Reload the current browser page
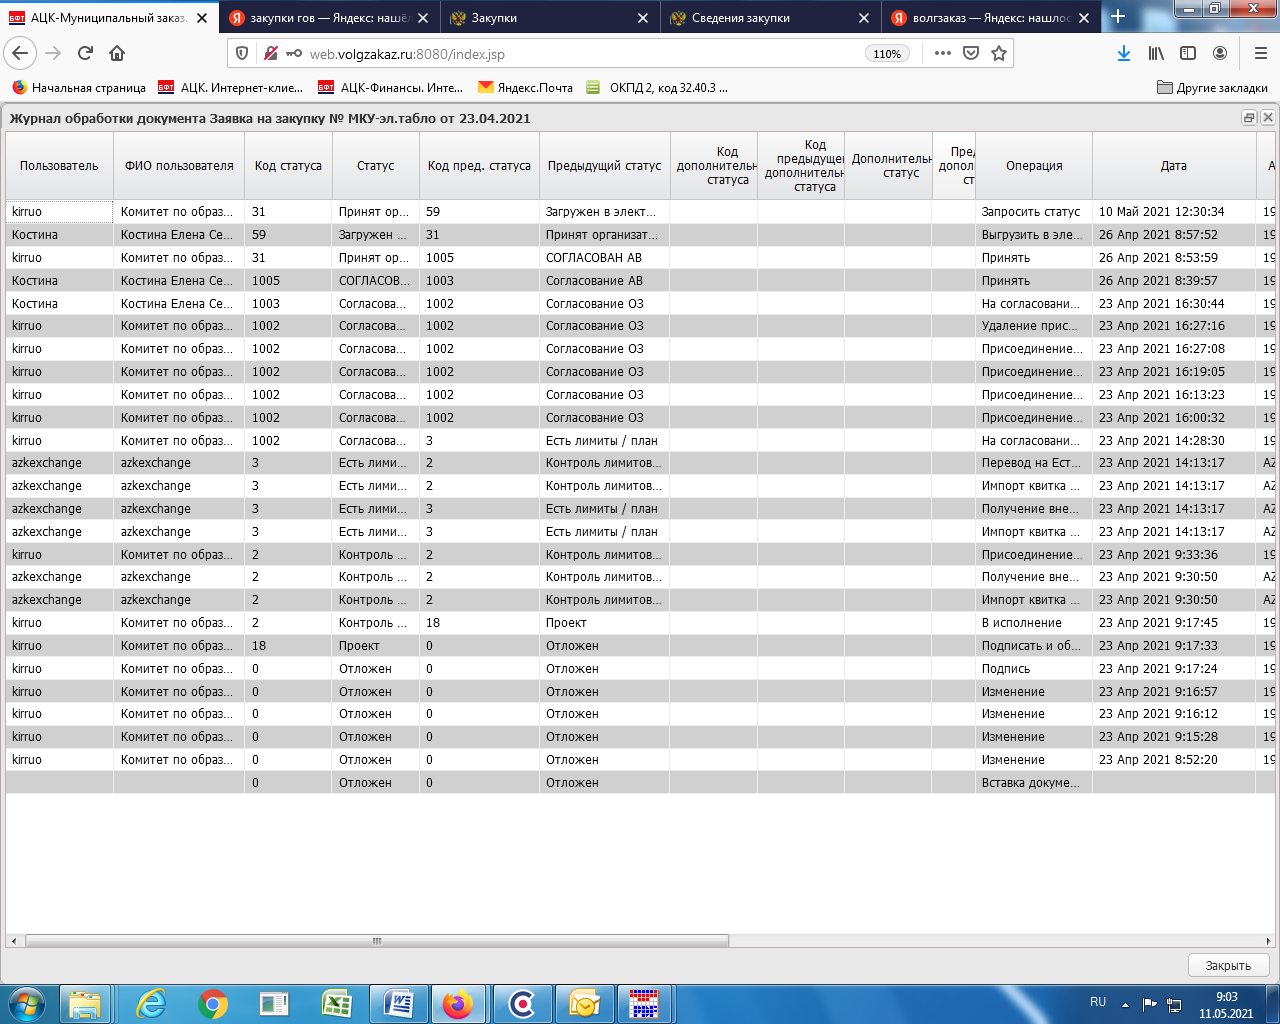The width and height of the screenshot is (1280, 1024). 85,54
